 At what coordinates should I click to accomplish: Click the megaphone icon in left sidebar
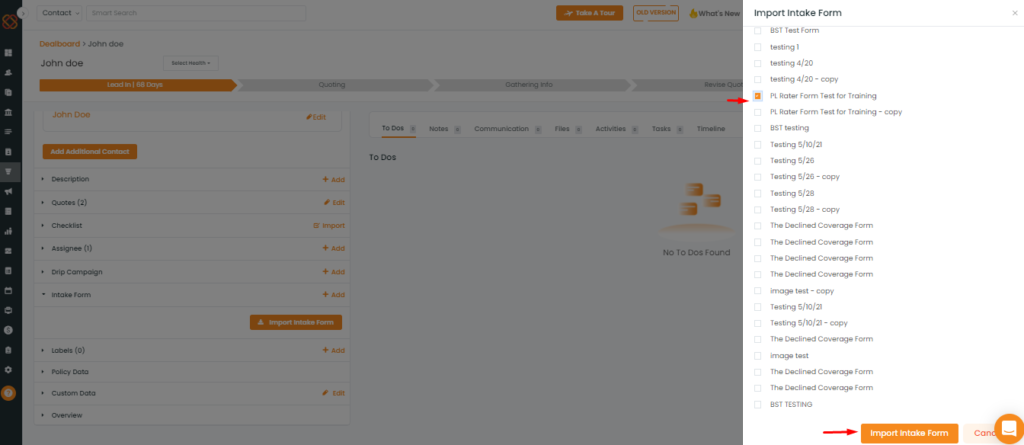(x=8, y=191)
